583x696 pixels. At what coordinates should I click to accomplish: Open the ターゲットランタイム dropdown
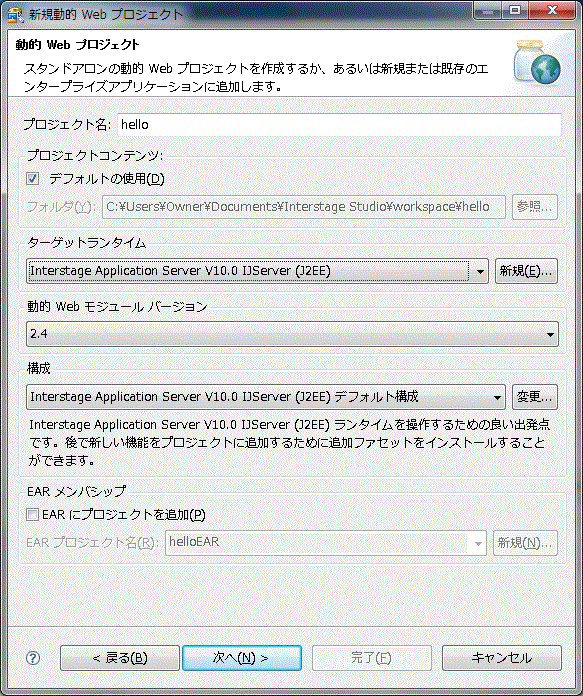click(257, 271)
